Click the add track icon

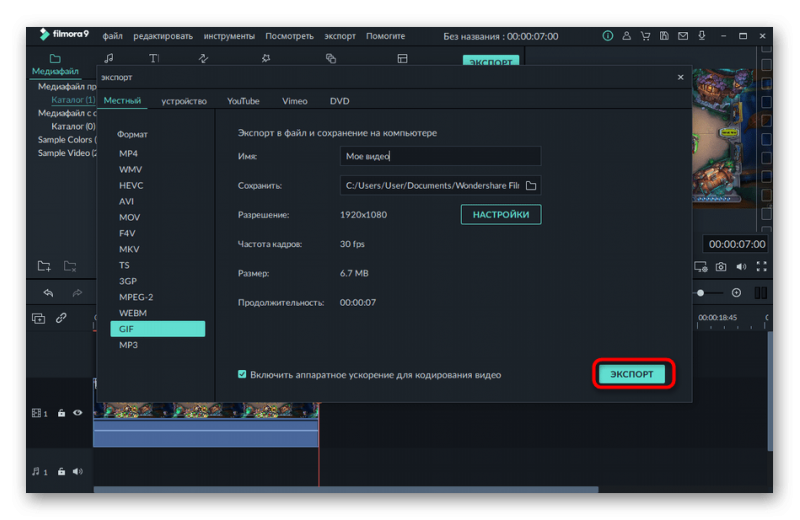[x=38, y=318]
